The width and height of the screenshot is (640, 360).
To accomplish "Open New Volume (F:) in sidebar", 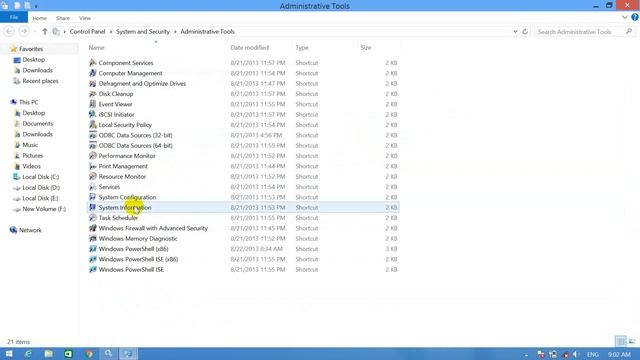I will [44, 209].
